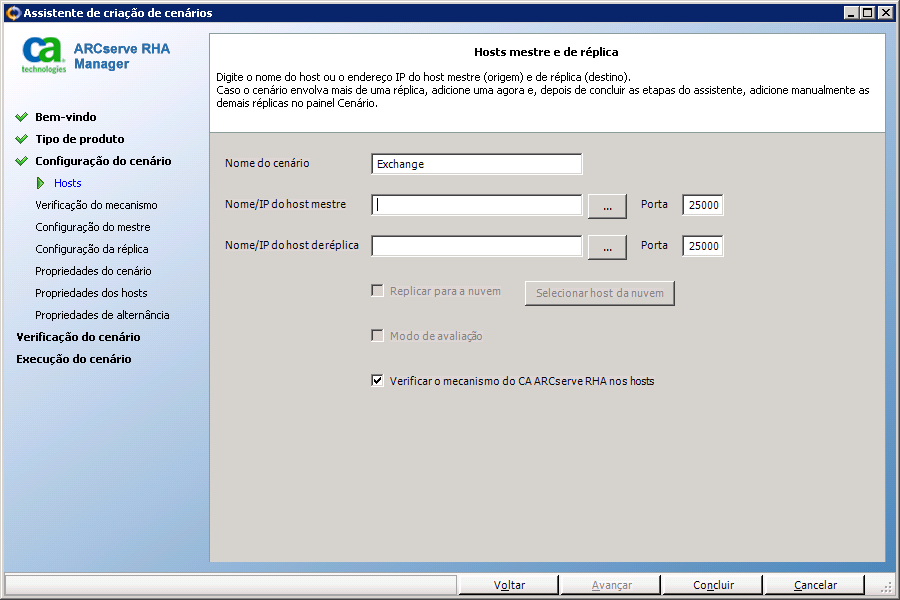This screenshot has height=600, width=900.
Task: Click the green arrow beside Hosts
Action: click(x=40, y=183)
